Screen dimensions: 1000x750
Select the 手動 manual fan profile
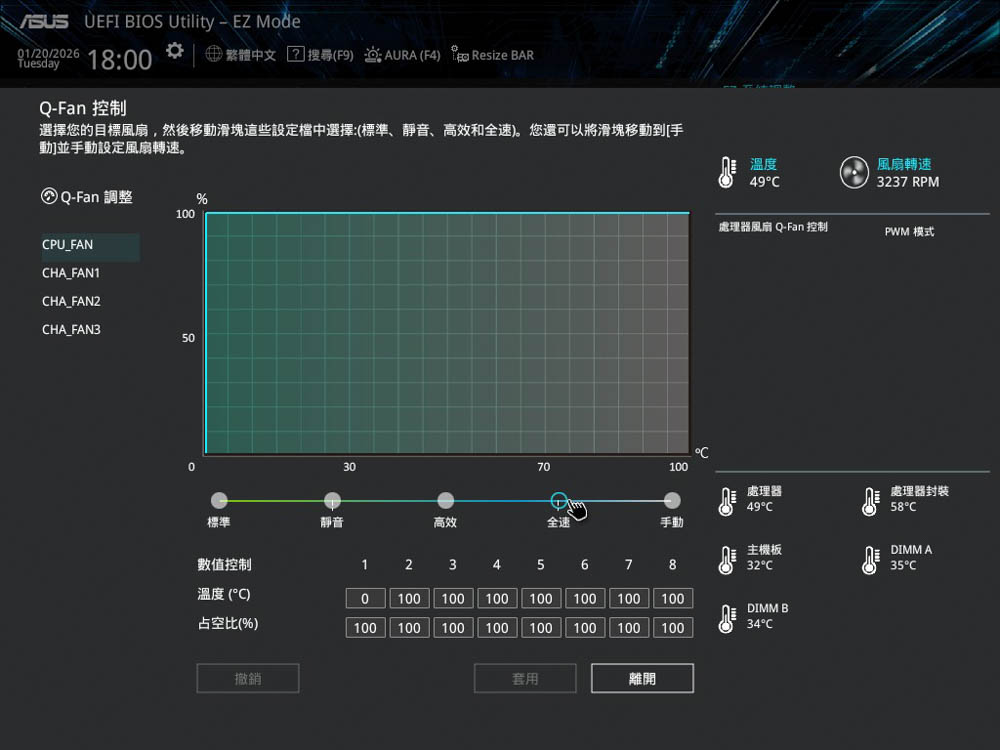tap(672, 501)
